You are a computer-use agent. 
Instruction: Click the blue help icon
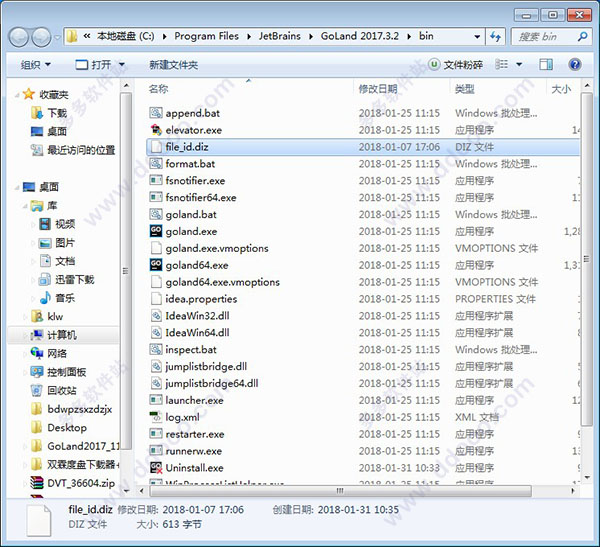click(x=575, y=64)
